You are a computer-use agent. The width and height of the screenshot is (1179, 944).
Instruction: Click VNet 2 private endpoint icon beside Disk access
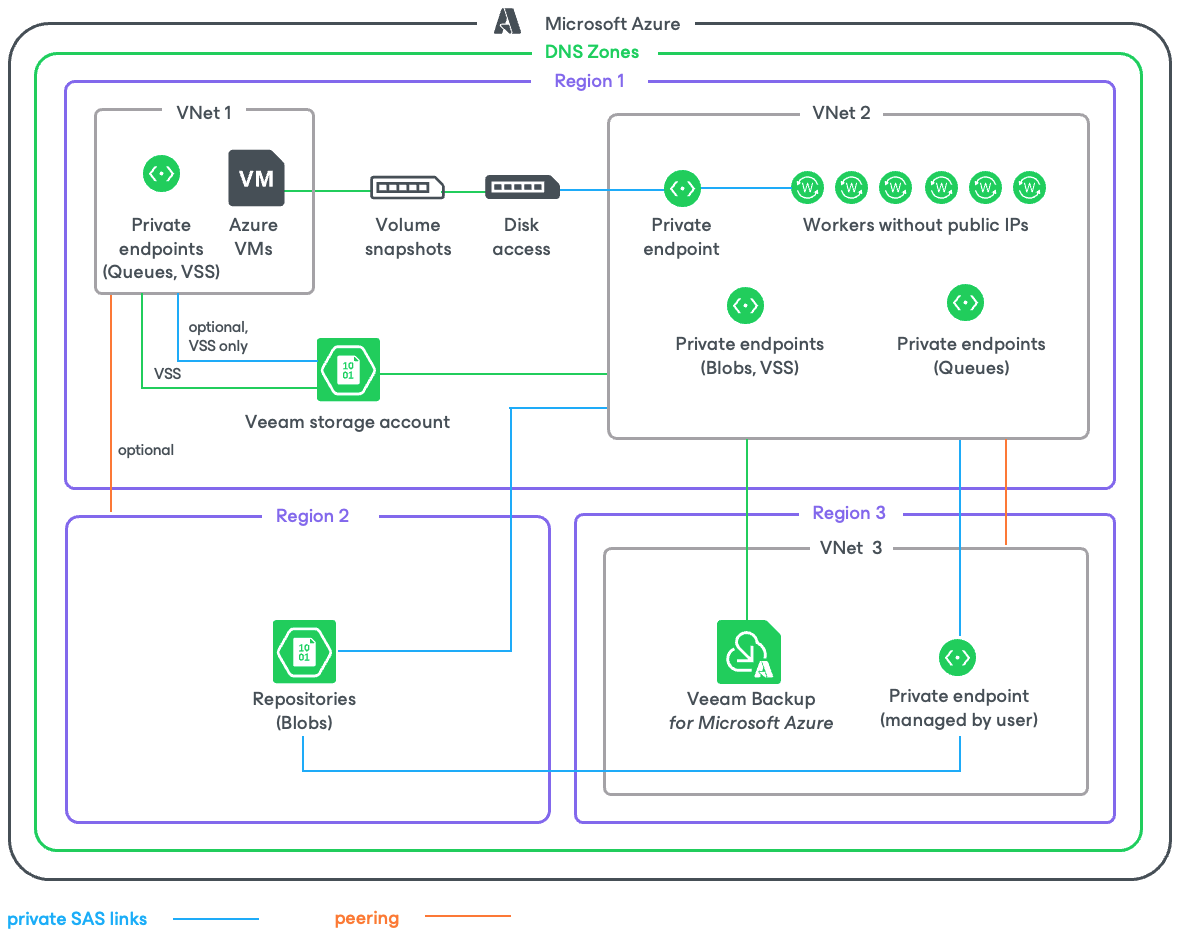pyautogui.click(x=682, y=189)
